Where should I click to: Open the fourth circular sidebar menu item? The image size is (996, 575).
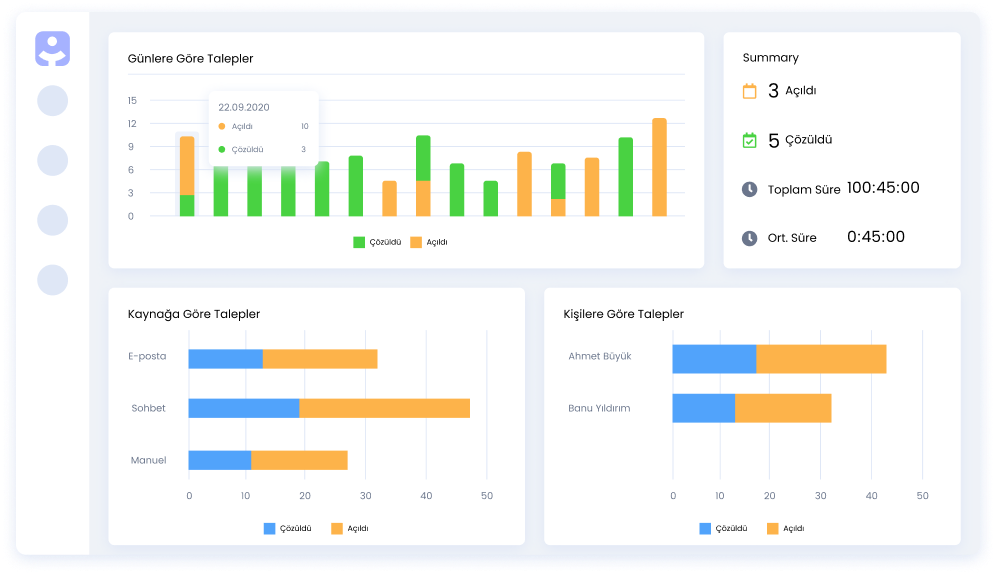[52, 280]
